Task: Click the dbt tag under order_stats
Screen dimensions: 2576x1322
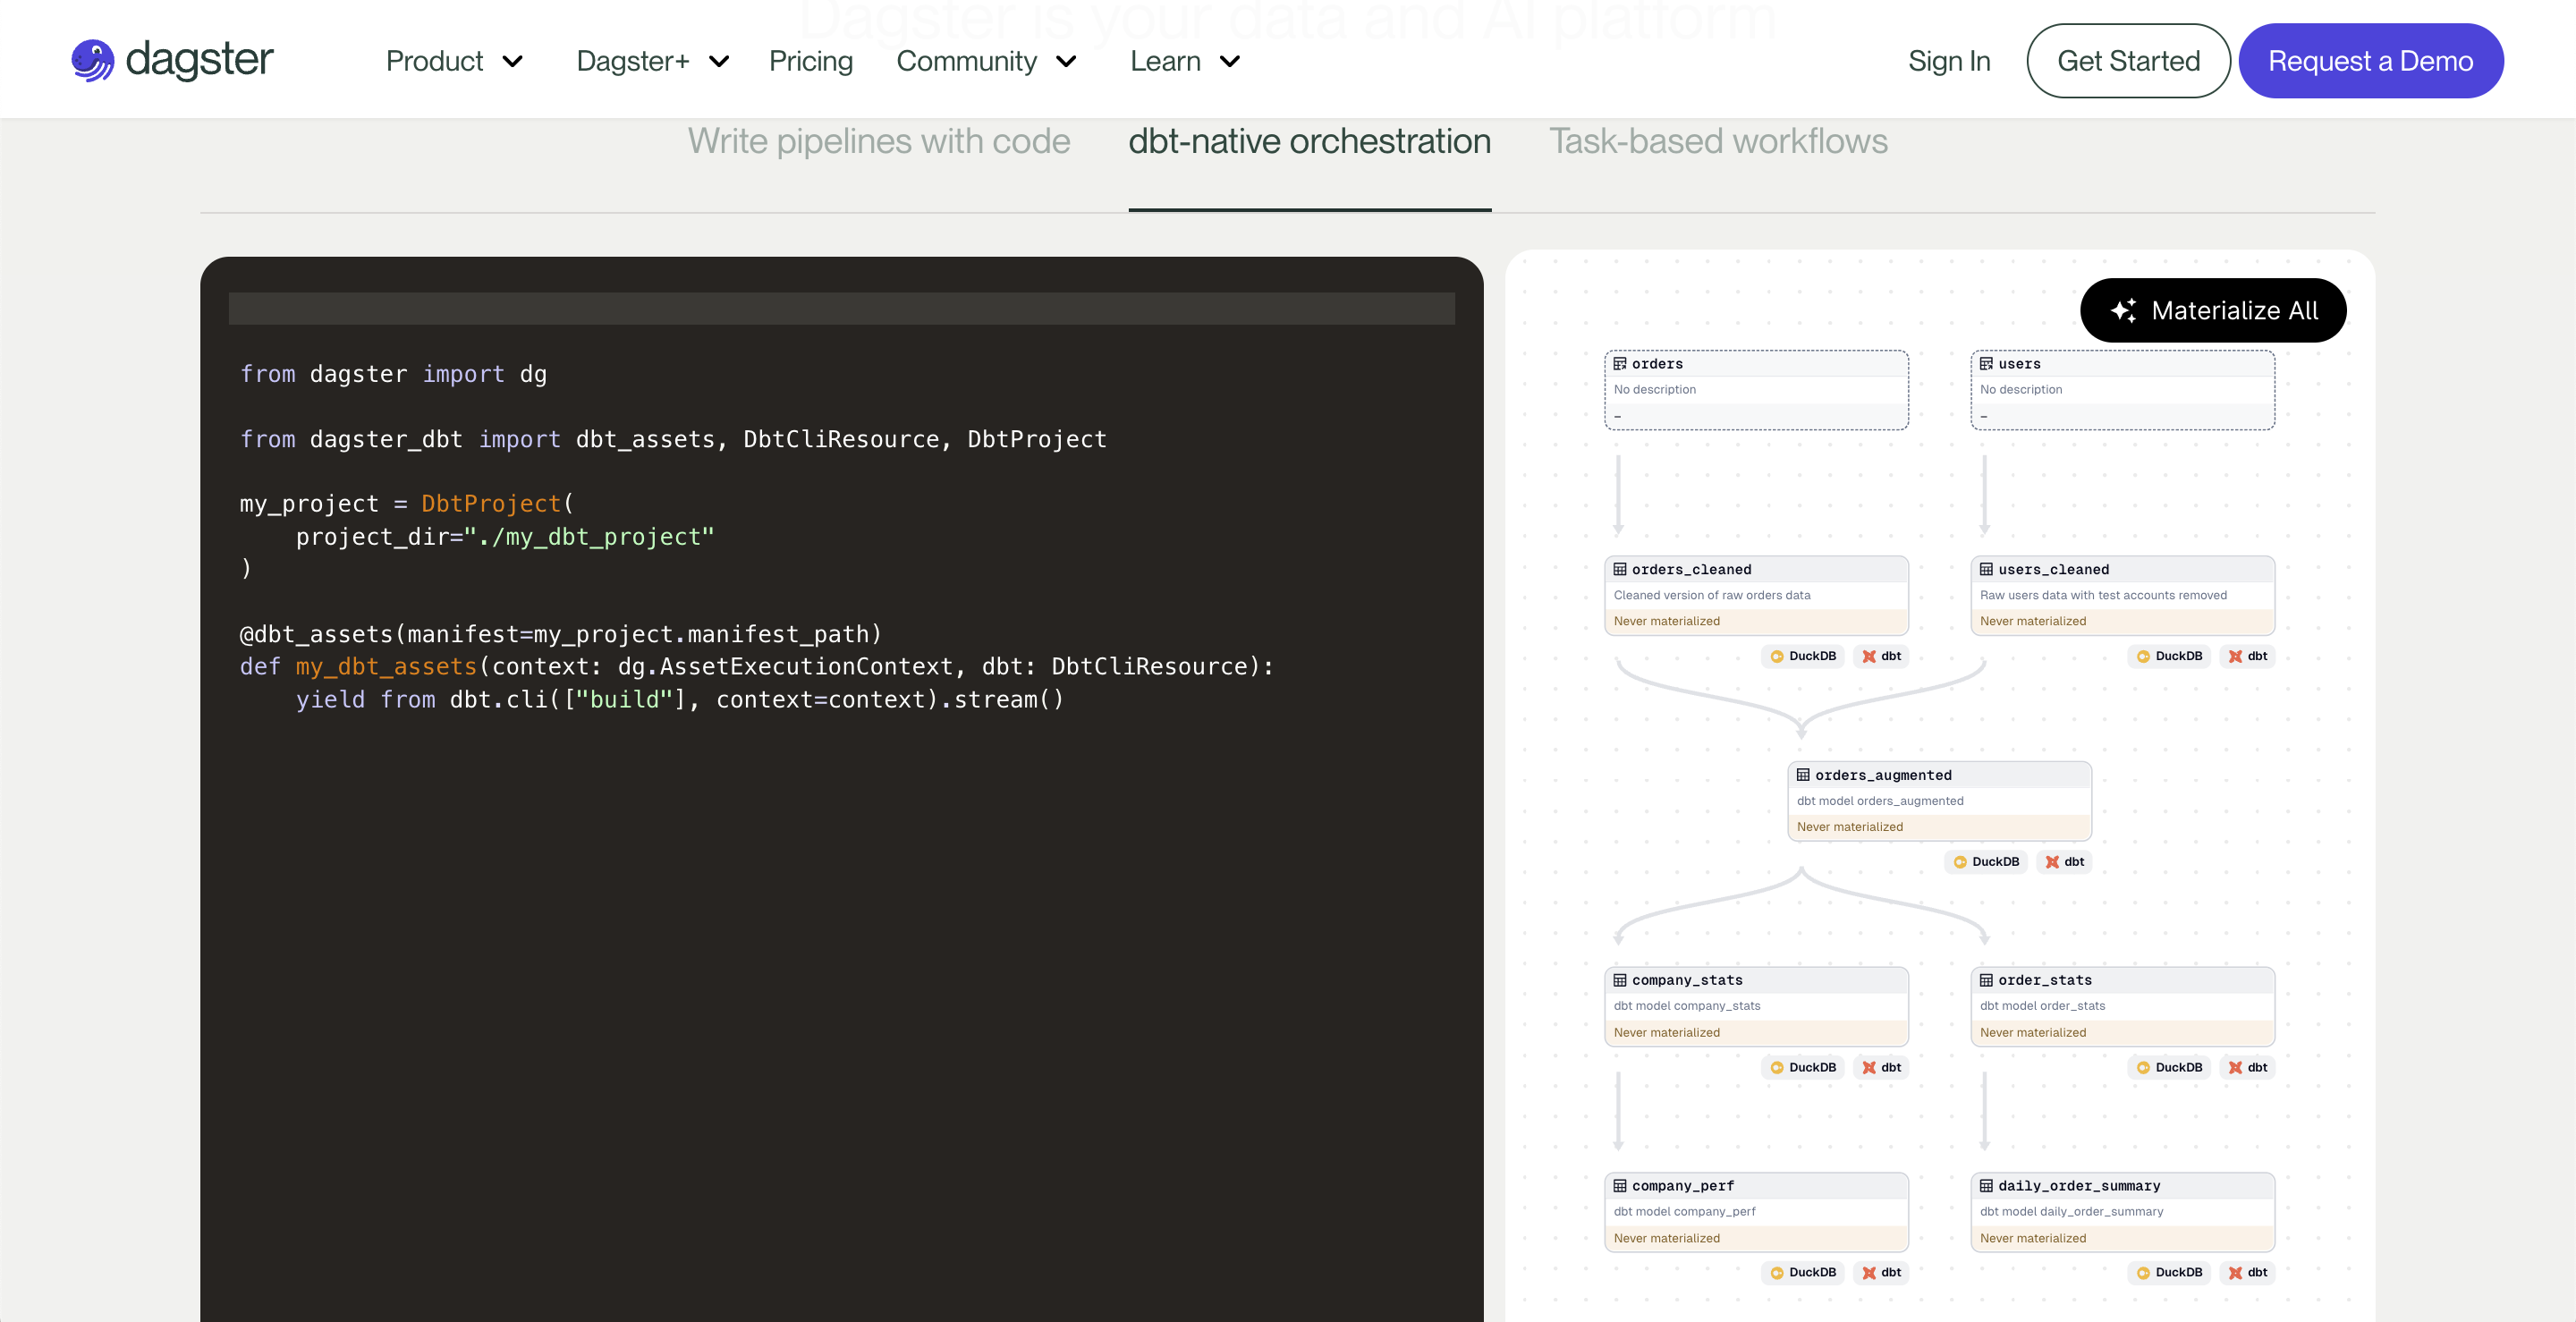Action: tap(2247, 1067)
